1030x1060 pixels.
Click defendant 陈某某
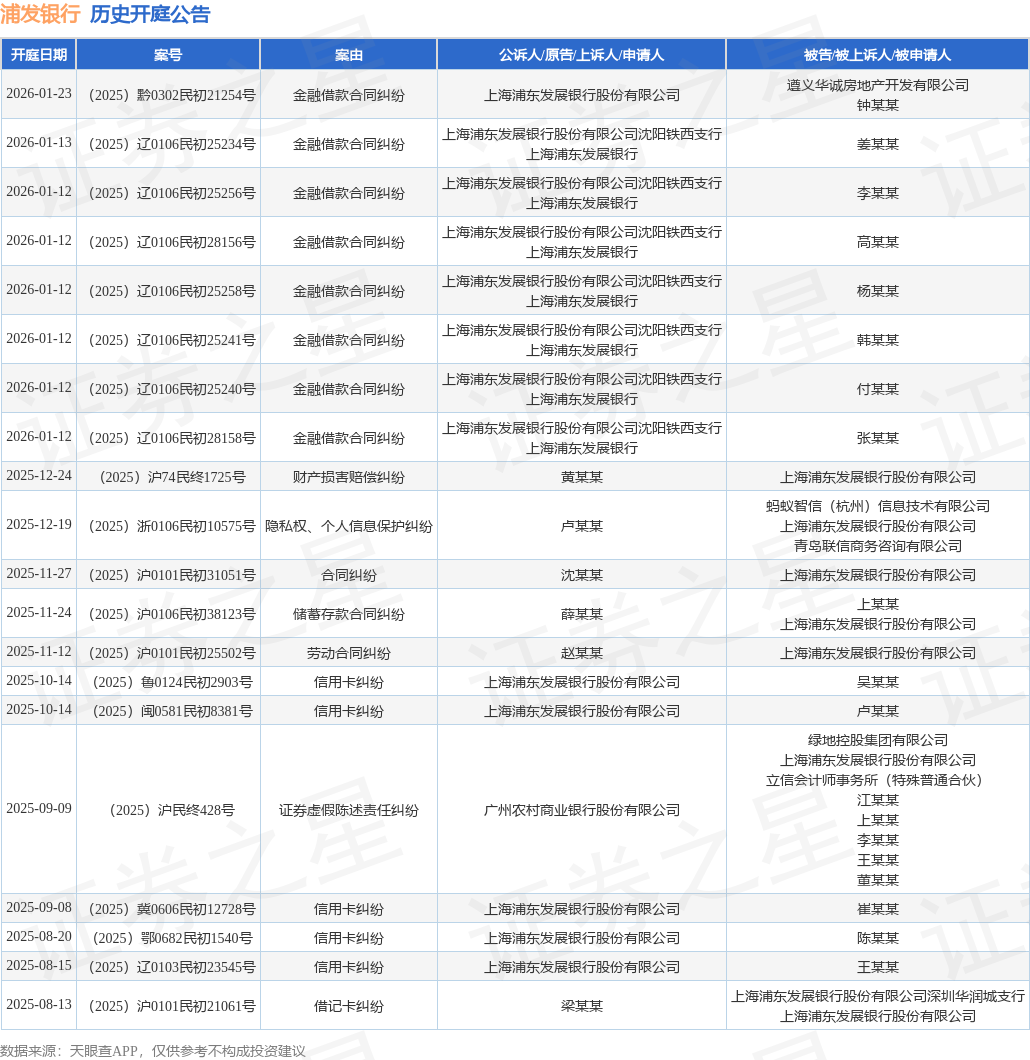tap(877, 938)
